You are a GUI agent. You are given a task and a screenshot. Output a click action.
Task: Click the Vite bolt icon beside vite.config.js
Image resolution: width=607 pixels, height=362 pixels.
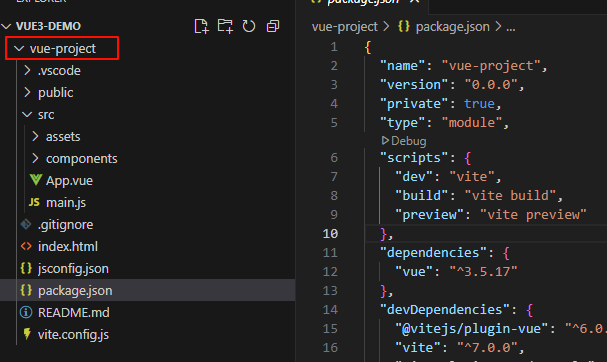click(27, 334)
